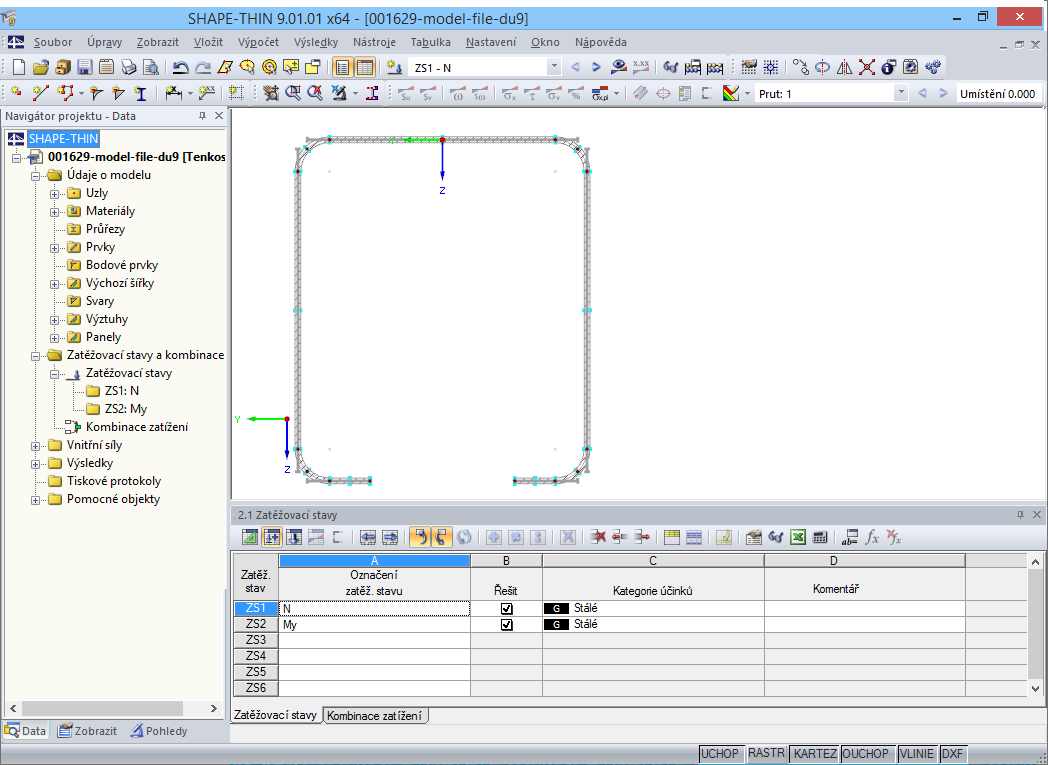Create a new model file
1048x765 pixels.
(x=19, y=67)
